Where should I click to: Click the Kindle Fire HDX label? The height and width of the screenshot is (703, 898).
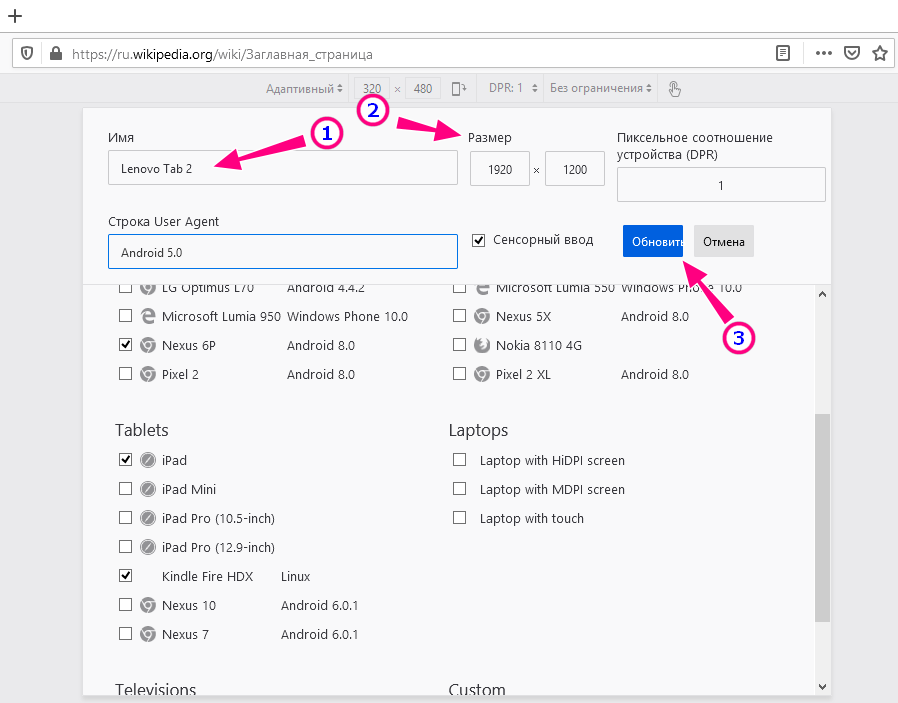coord(207,576)
